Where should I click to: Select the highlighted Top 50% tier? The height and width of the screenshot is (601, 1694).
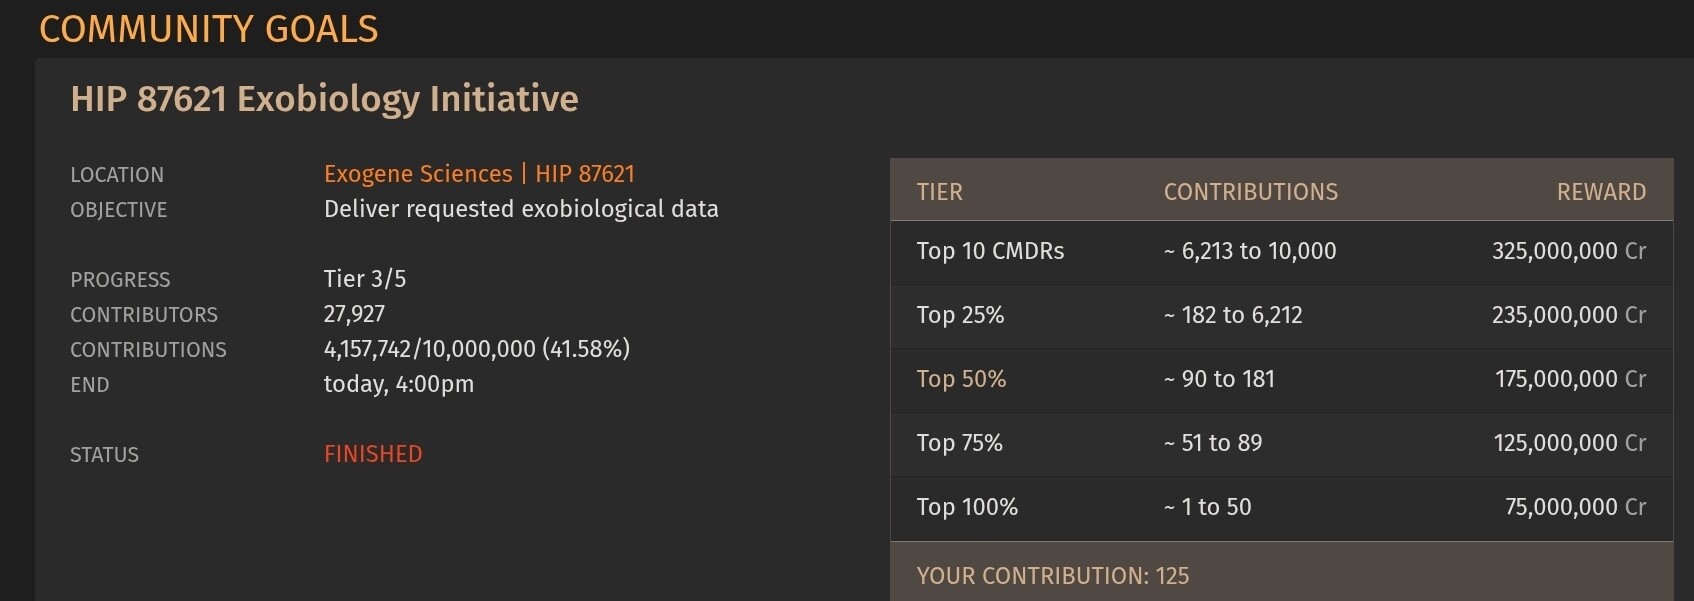(x=961, y=379)
